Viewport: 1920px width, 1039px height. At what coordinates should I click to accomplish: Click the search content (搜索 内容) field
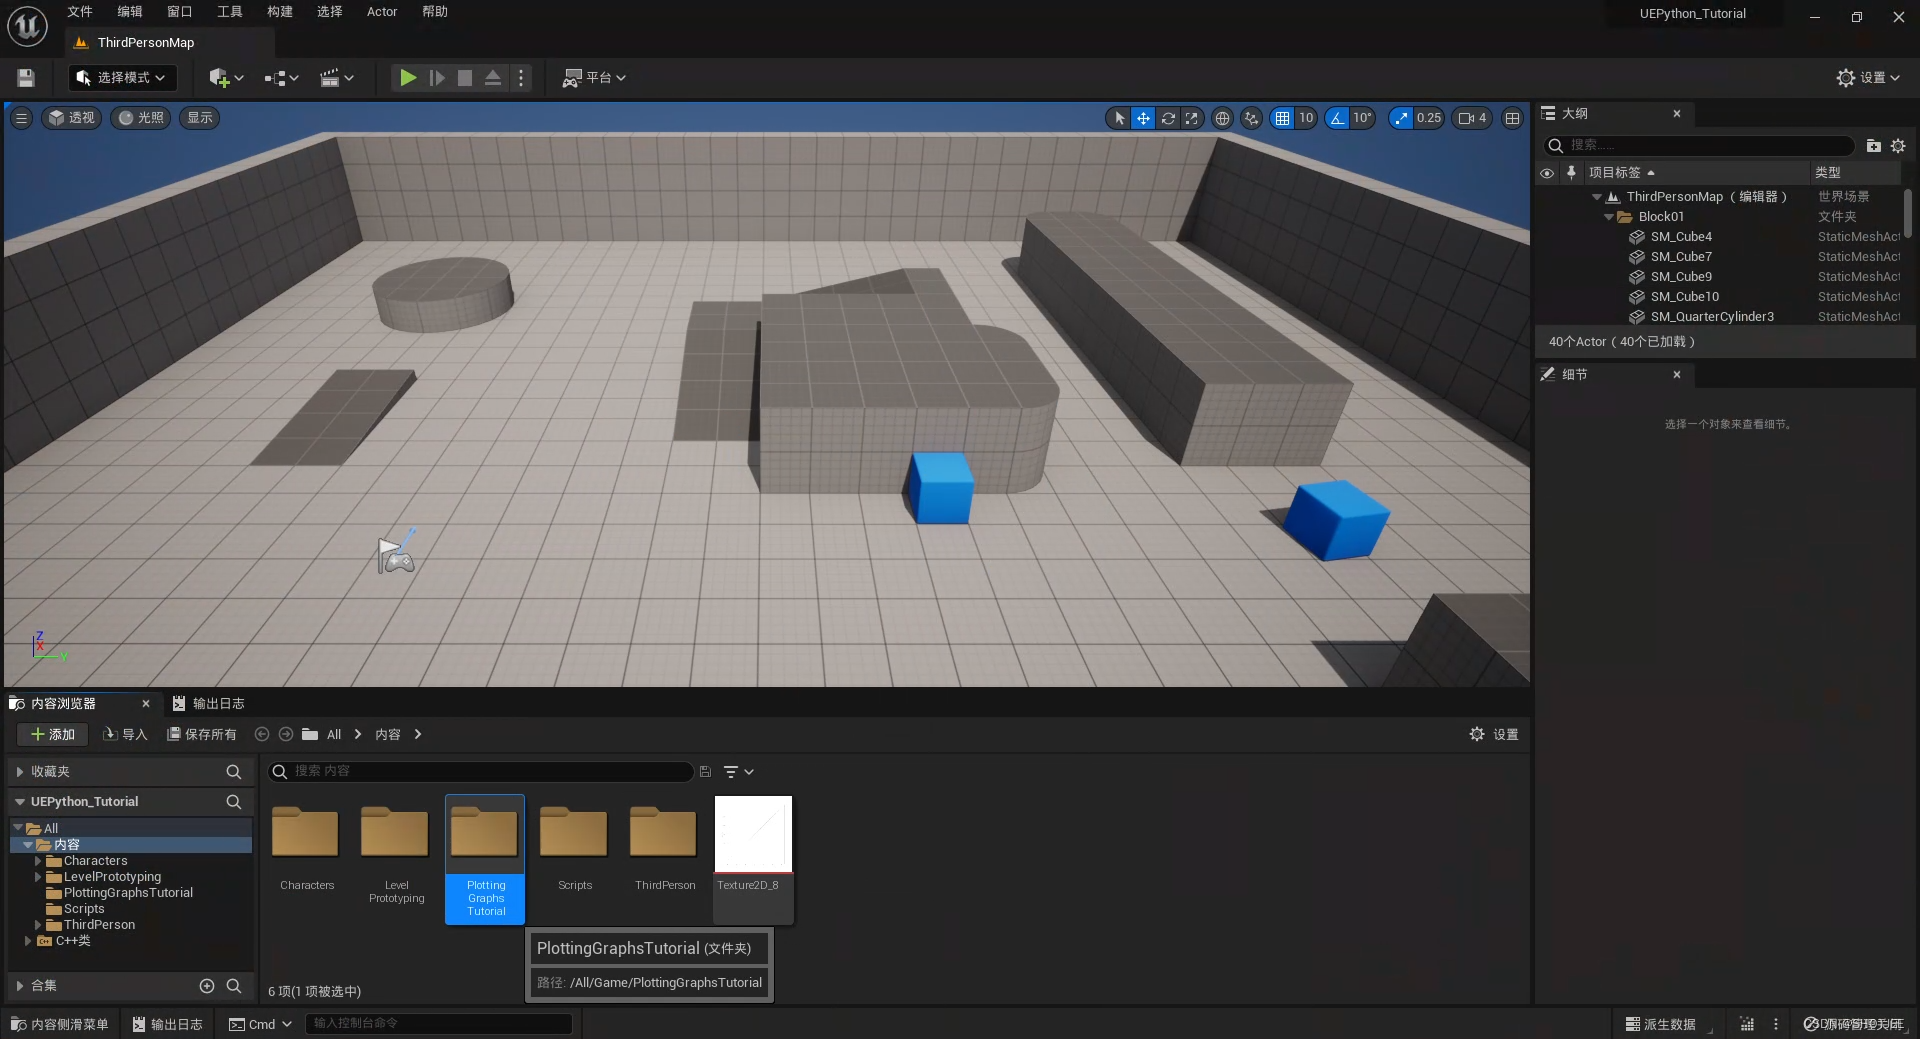click(480, 772)
